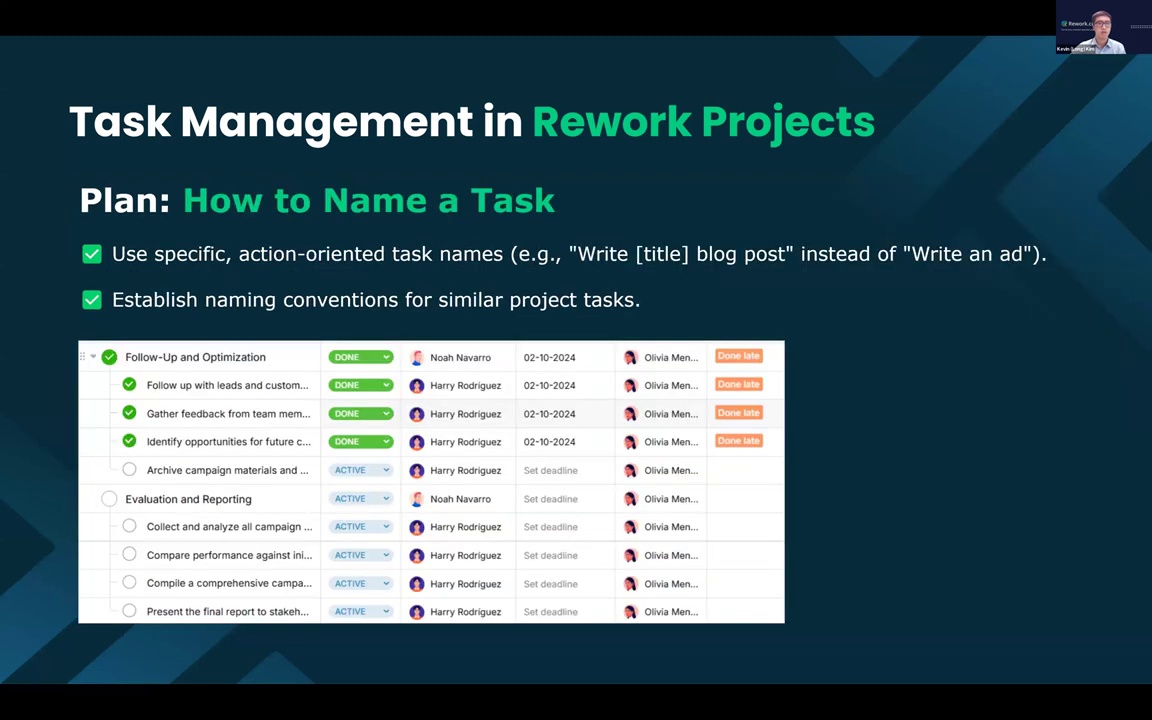Click Done late tag on Follow up with leads row
1152x720 pixels.
(738, 384)
